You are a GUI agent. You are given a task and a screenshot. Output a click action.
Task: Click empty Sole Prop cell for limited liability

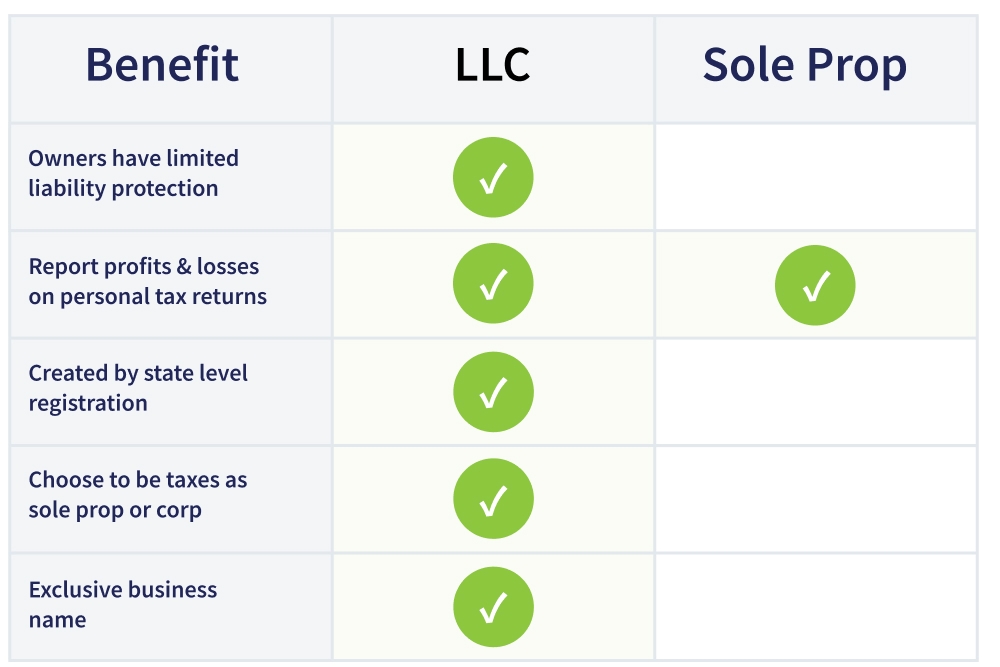(x=815, y=178)
